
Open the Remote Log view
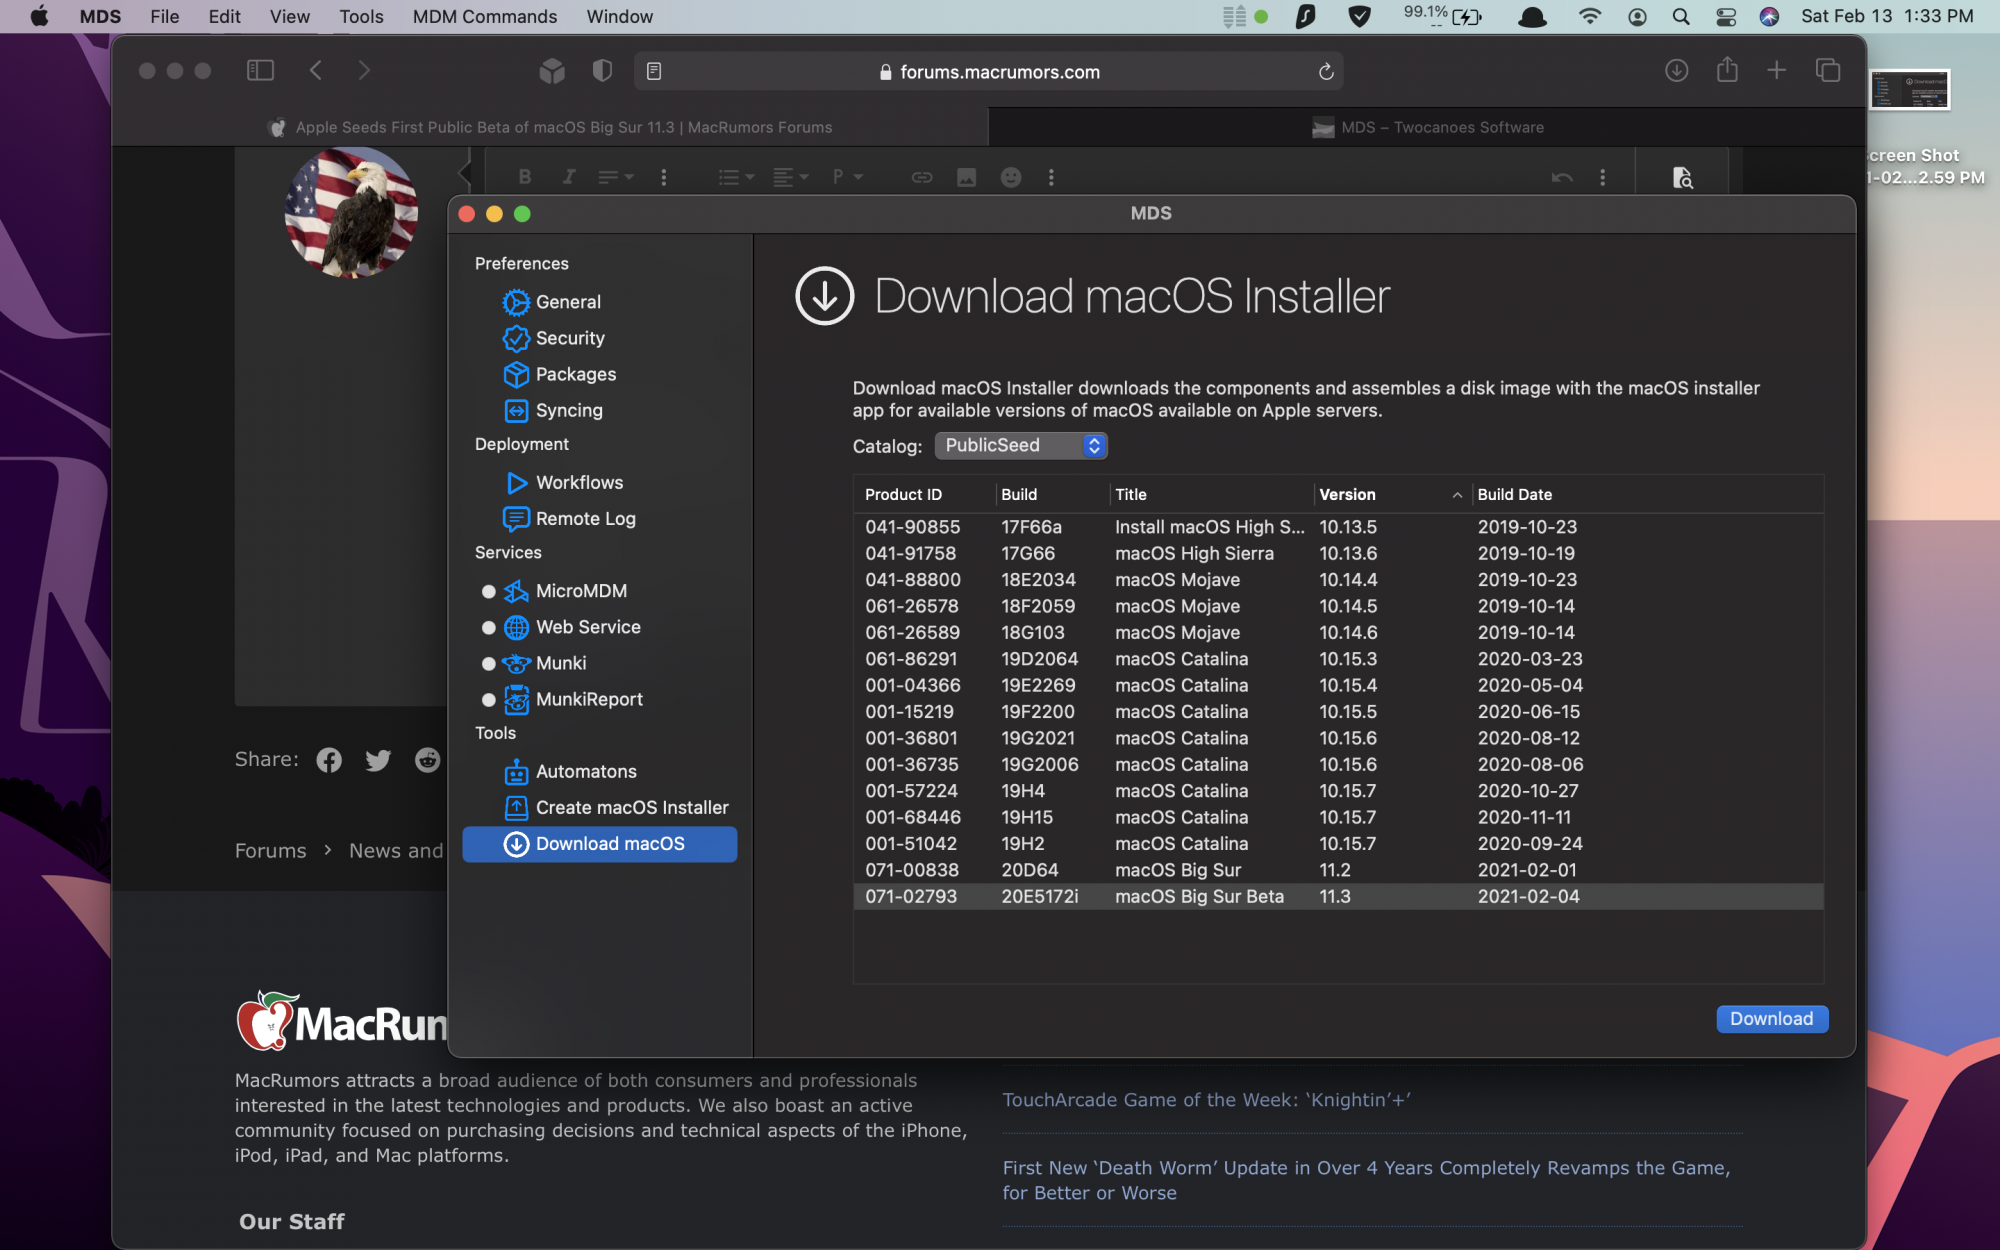click(585, 518)
